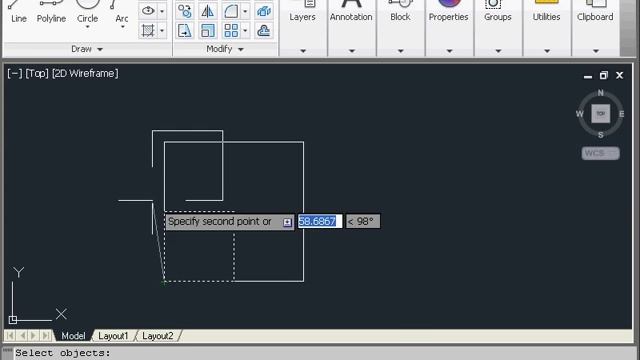Click the angle field showing 98°
The width and height of the screenshot is (640, 360).
pos(363,221)
